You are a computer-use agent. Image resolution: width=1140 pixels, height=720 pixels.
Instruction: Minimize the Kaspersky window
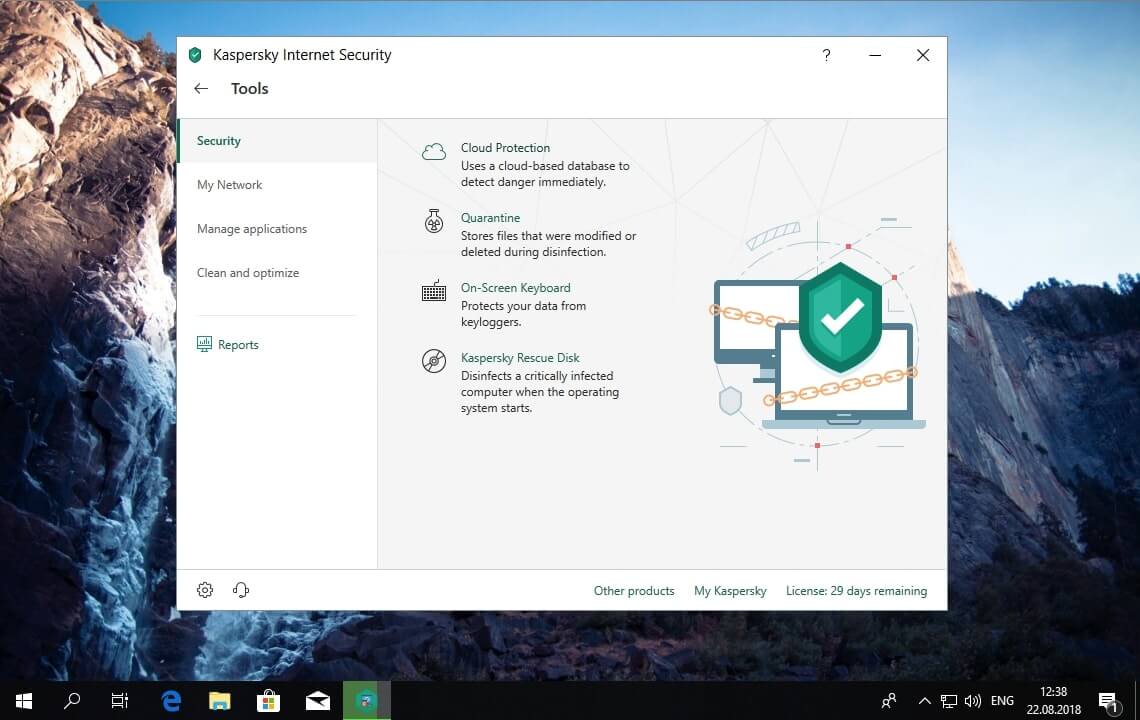click(875, 55)
